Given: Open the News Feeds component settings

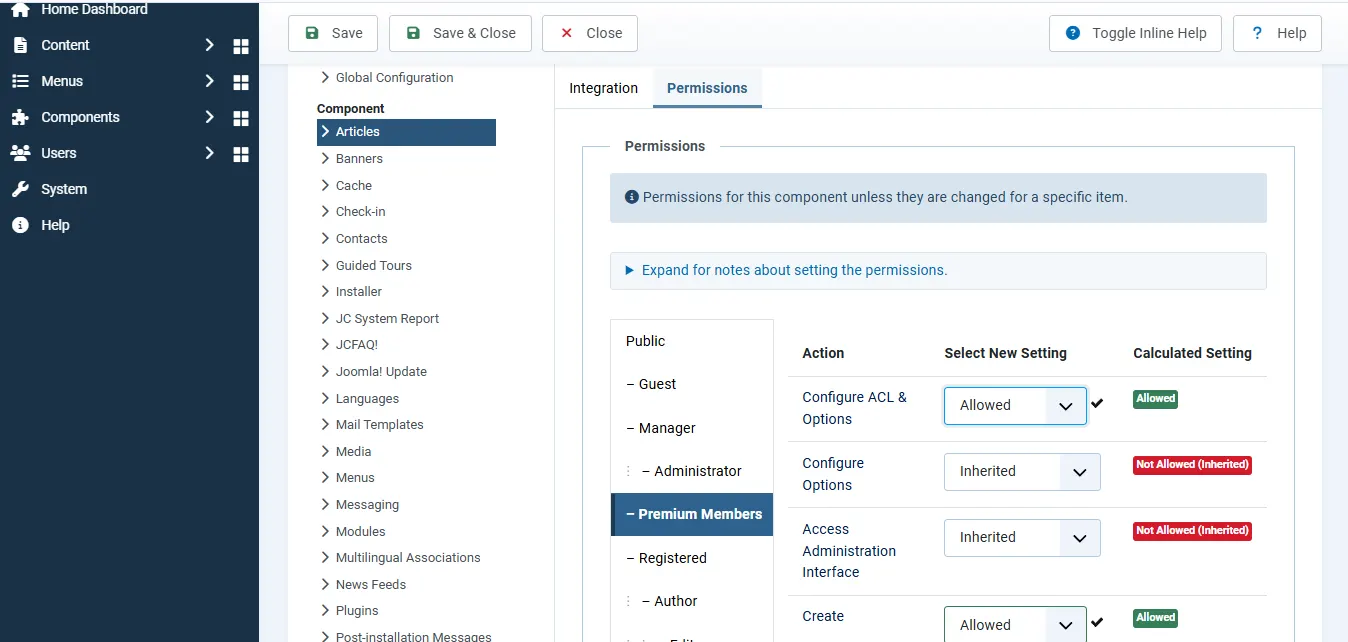Looking at the screenshot, I should point(371,584).
